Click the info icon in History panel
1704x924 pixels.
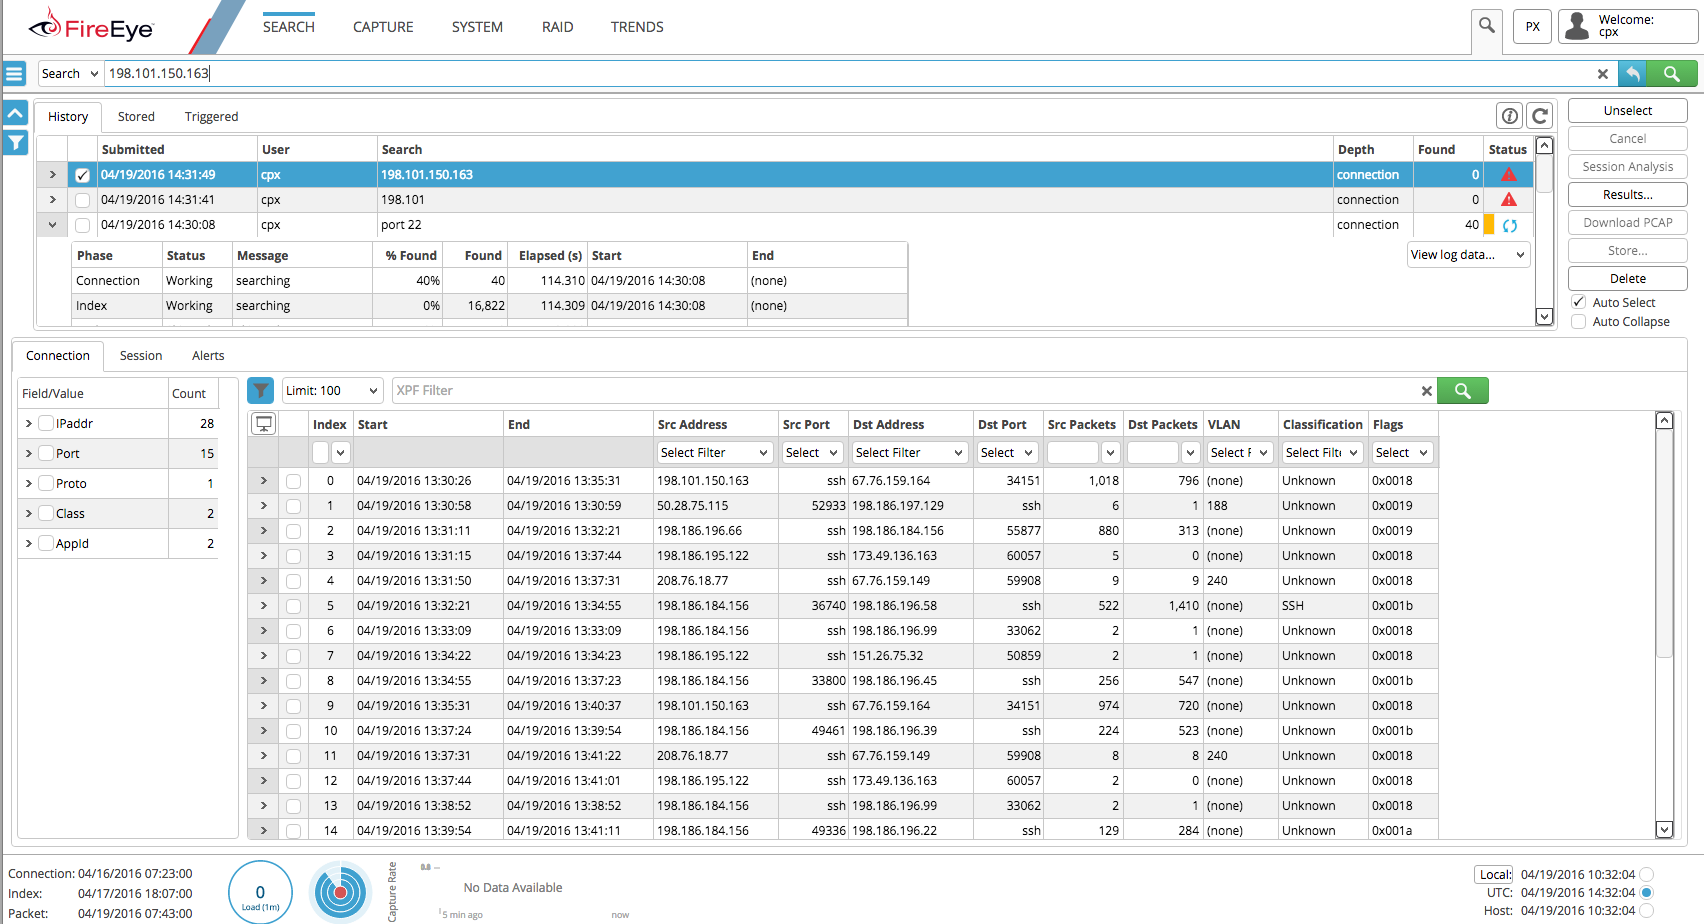1510,116
